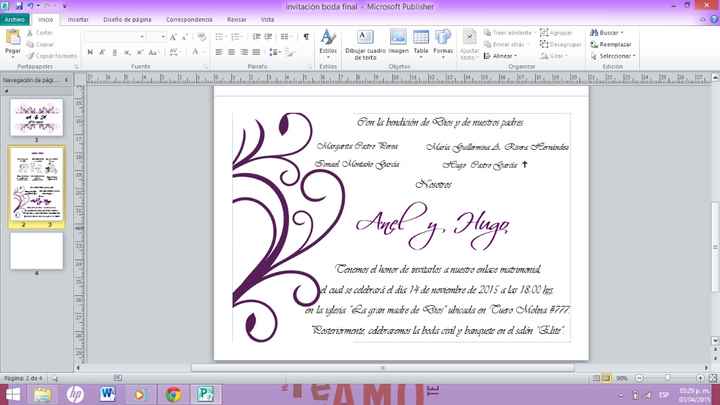Image resolution: width=720 pixels, height=405 pixels.
Task: Toggle paragraph marks display
Action: [x=306, y=37]
